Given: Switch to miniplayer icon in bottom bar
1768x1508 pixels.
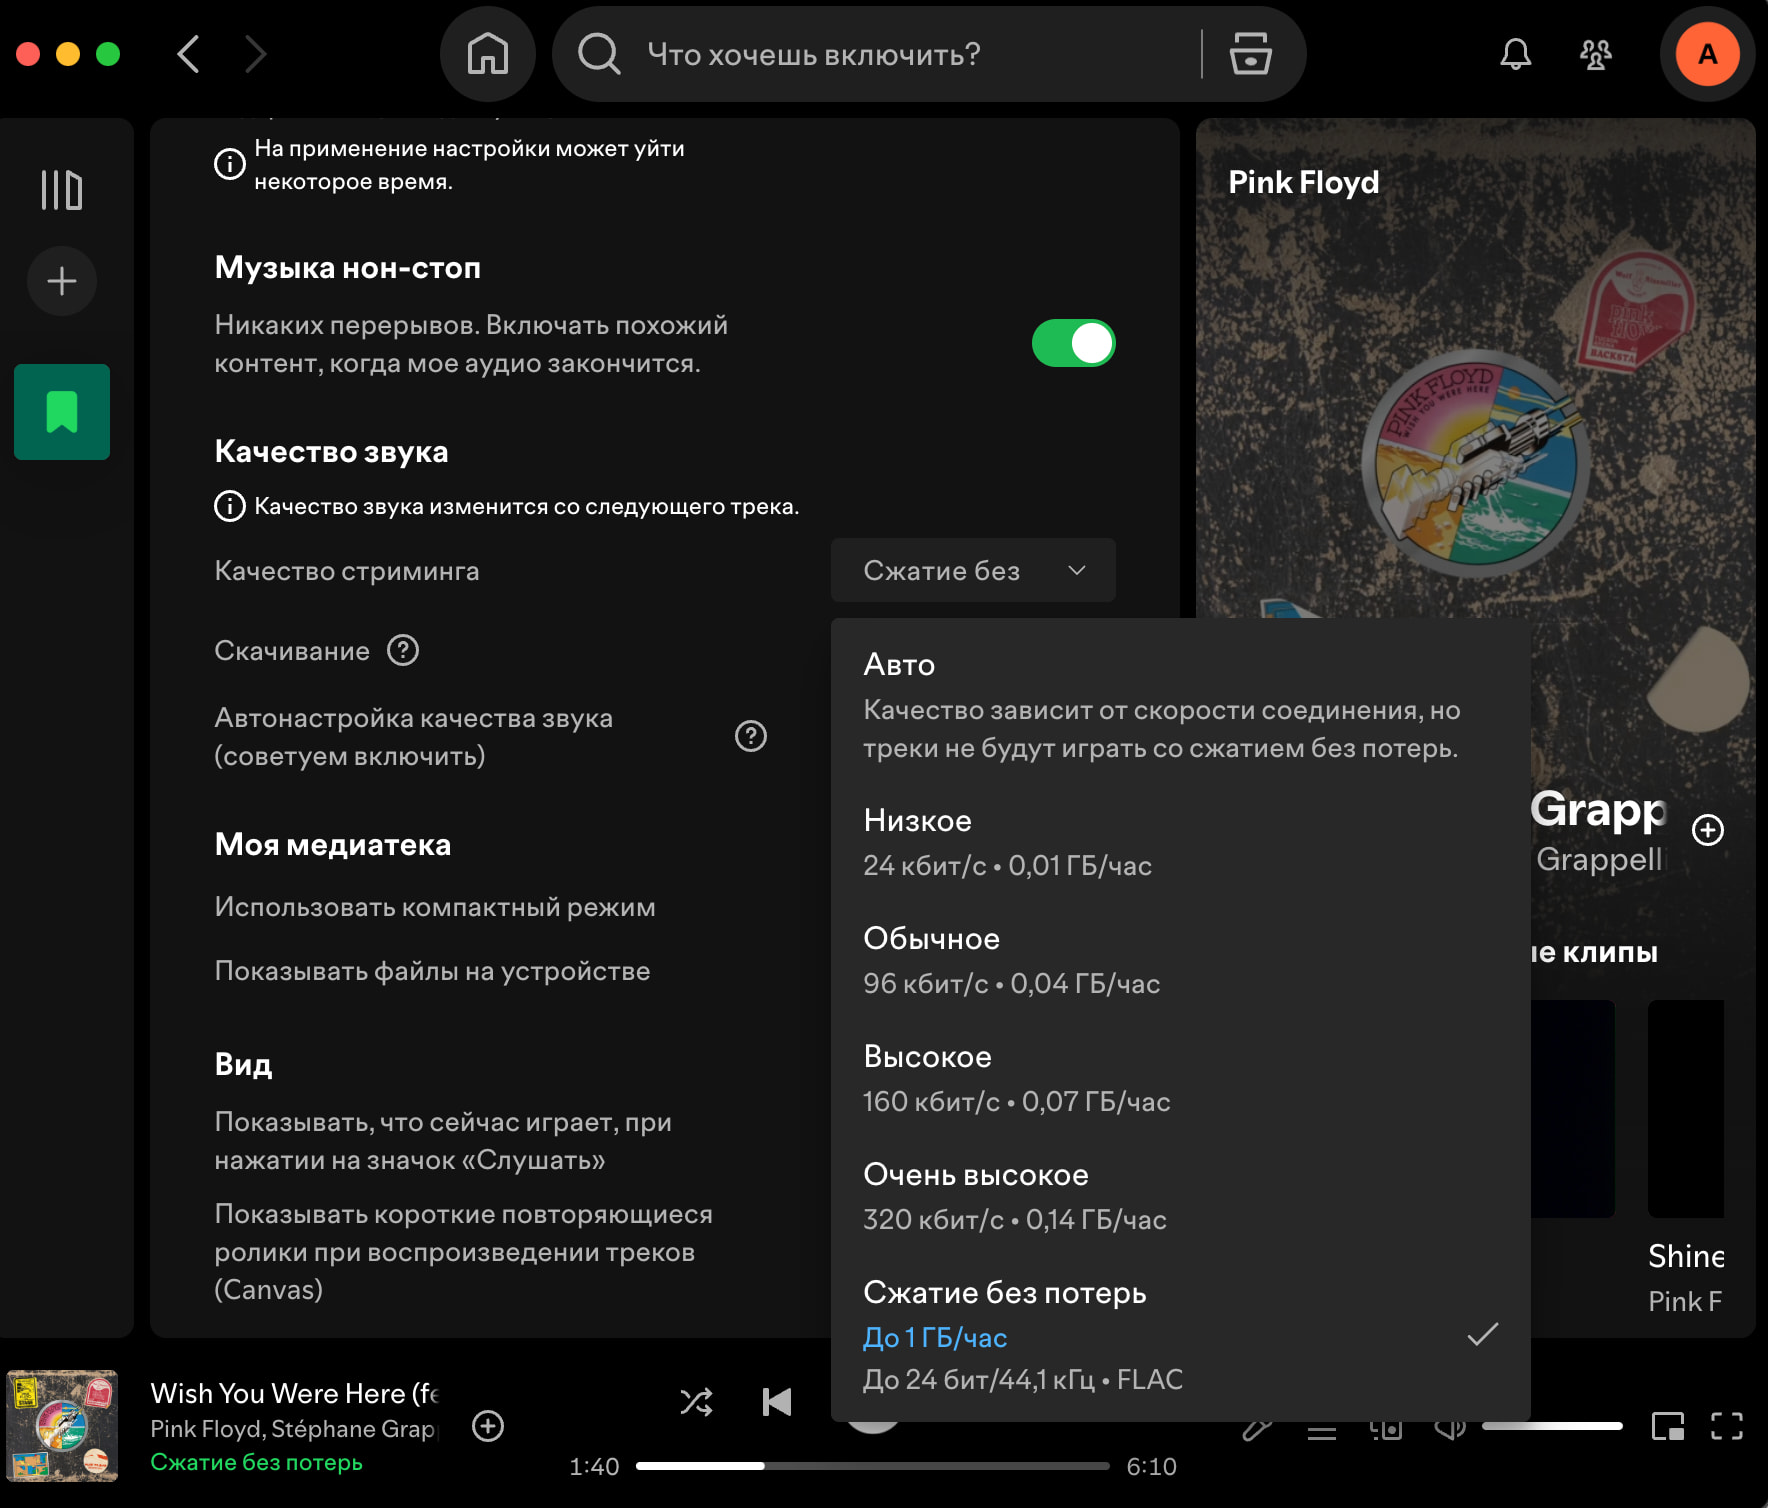Looking at the screenshot, I should coord(1667,1426).
